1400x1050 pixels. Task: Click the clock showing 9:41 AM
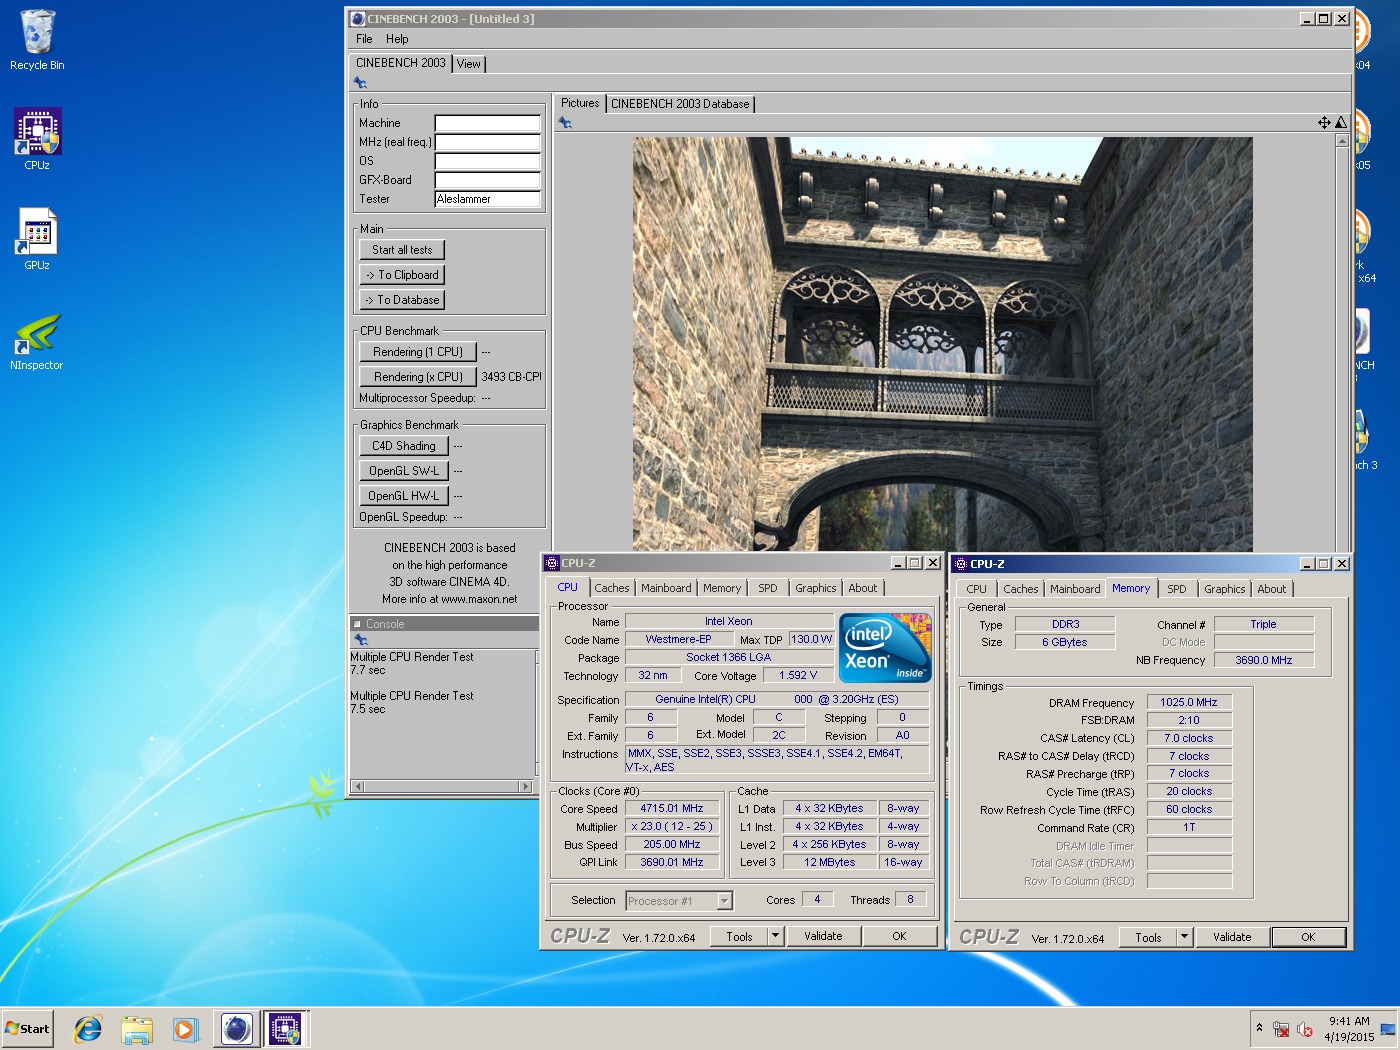[1349, 1021]
